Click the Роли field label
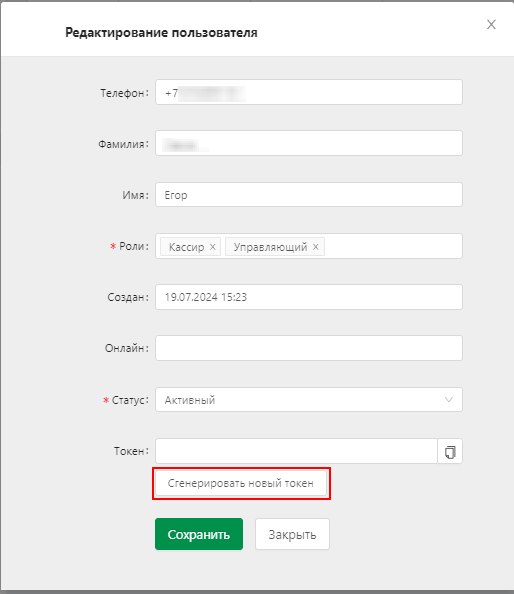 point(130,246)
